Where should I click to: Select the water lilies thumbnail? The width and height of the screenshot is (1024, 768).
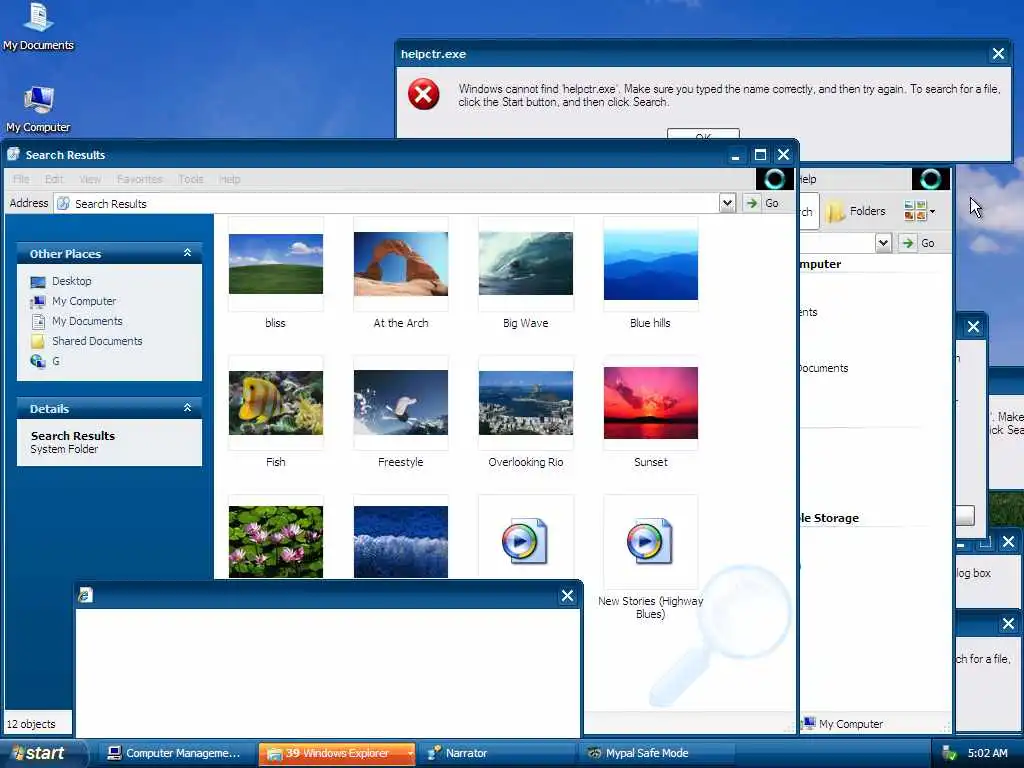276,541
